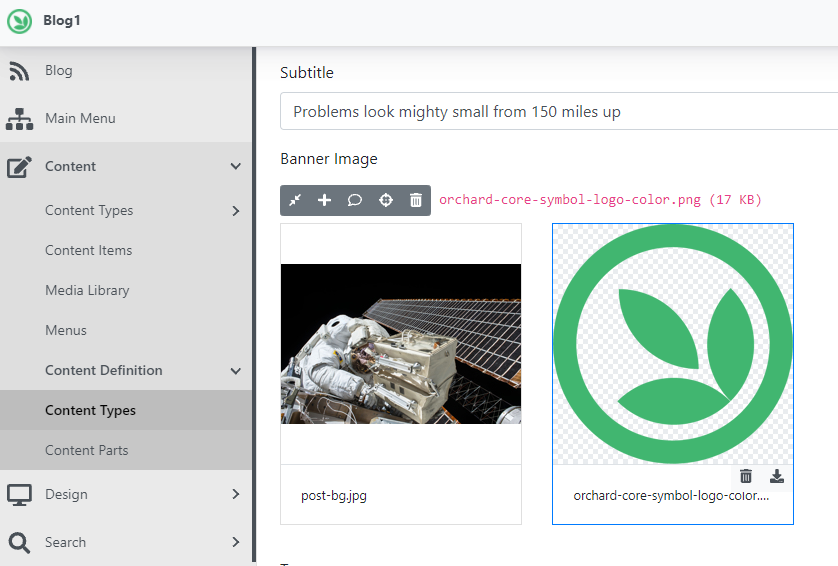Click into the Subtitle text field
The width and height of the screenshot is (838, 566).
pos(559,111)
